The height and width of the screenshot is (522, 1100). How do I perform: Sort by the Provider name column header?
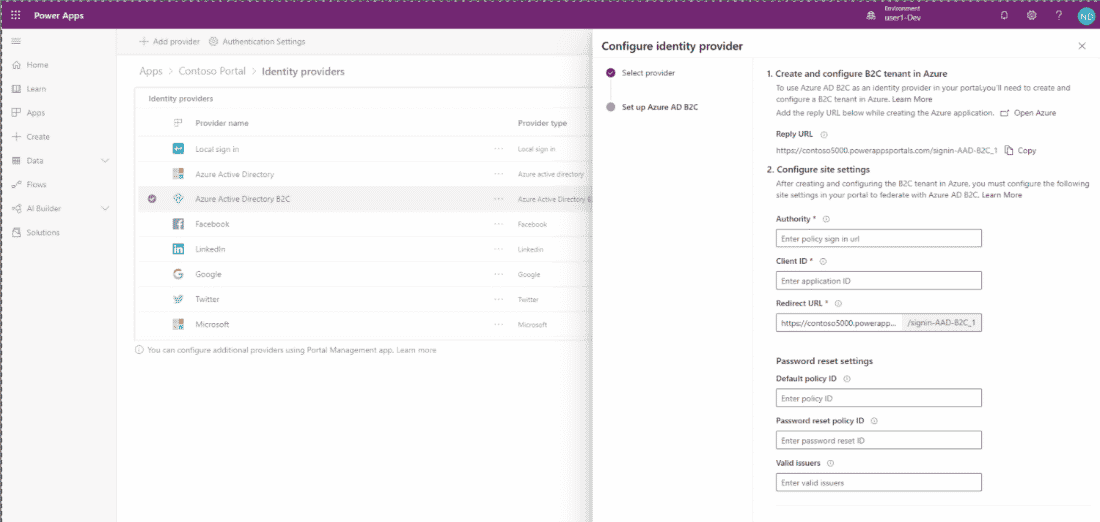[x=222, y=123]
